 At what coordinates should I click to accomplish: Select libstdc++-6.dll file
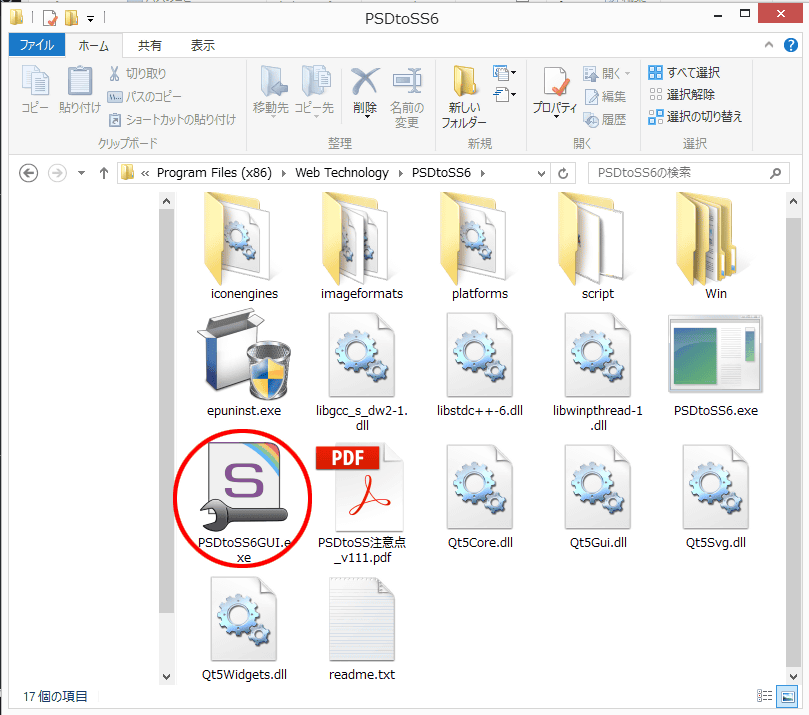[480, 365]
